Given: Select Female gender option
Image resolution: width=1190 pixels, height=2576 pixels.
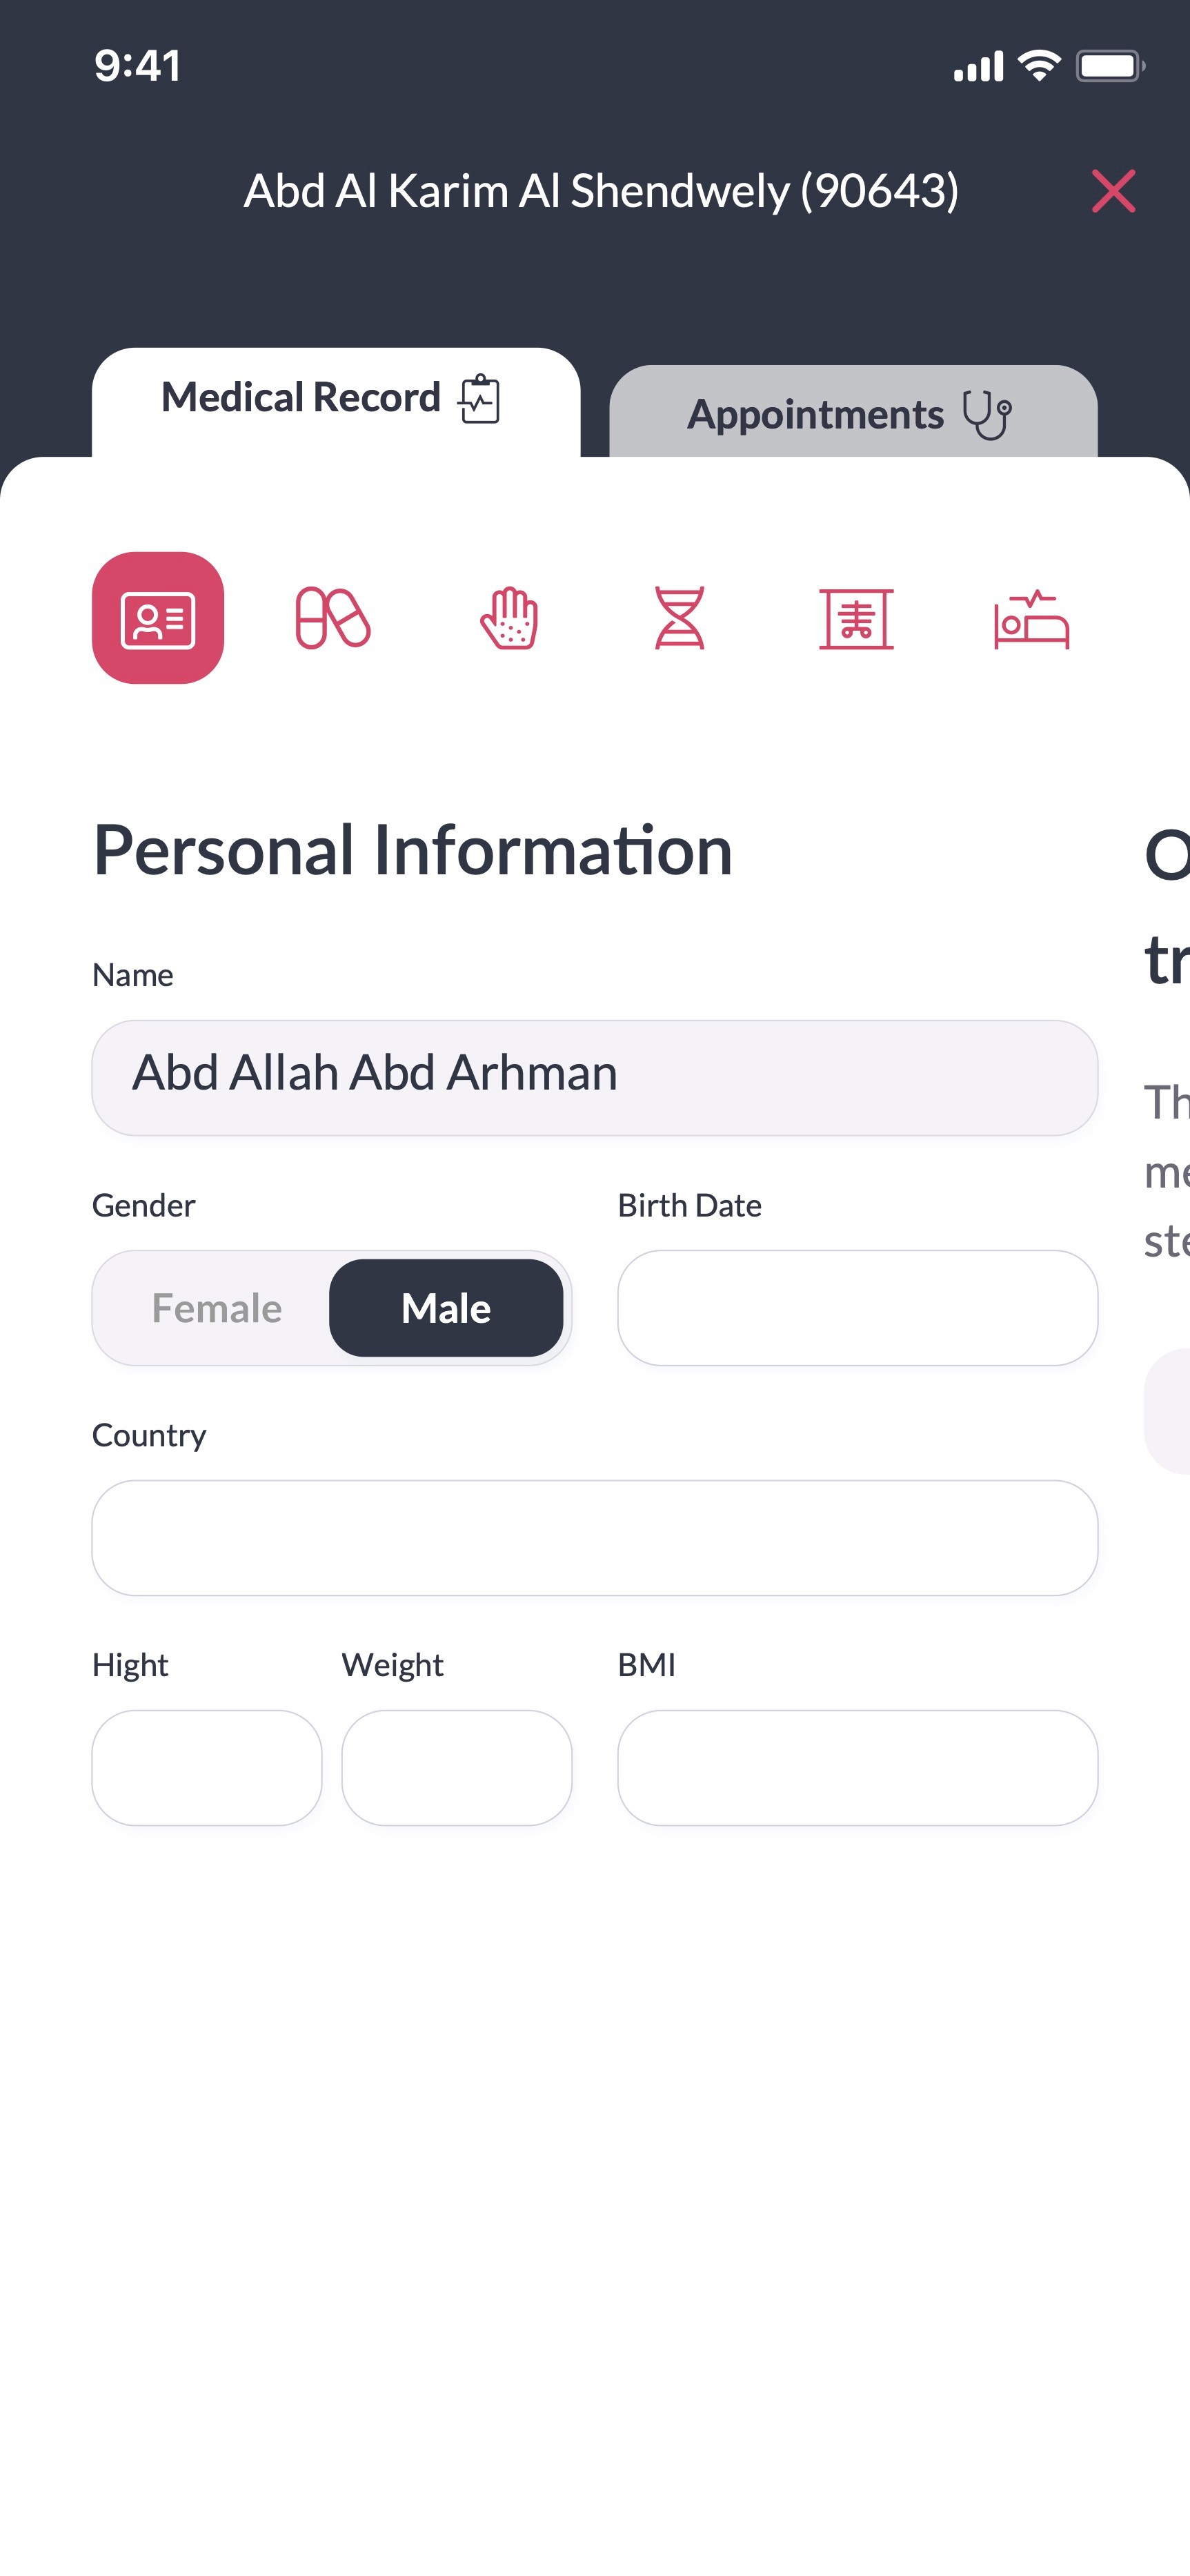Looking at the screenshot, I should pyautogui.click(x=216, y=1308).
